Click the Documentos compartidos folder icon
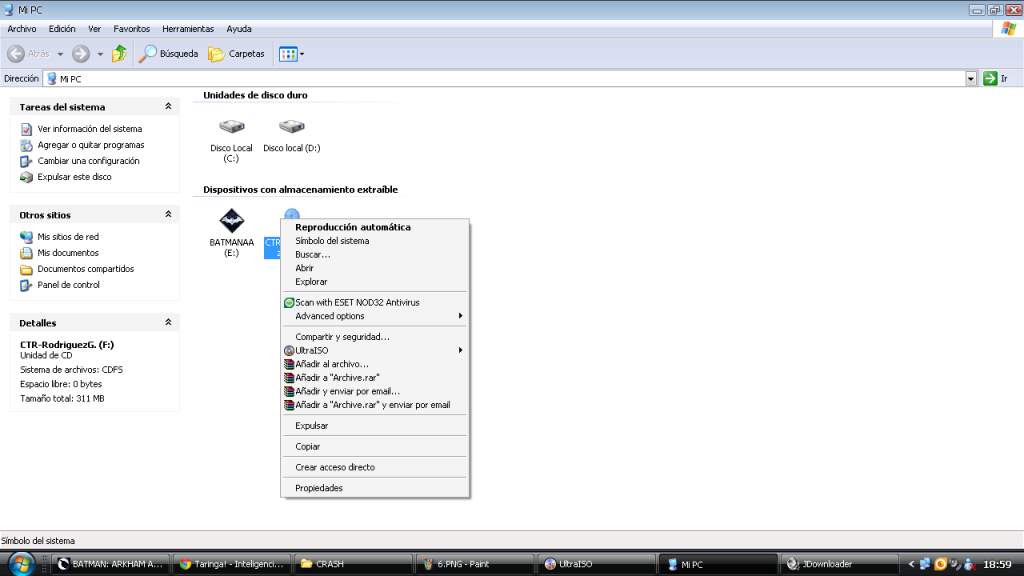Screen dimensions: 1024x576 pos(26,269)
